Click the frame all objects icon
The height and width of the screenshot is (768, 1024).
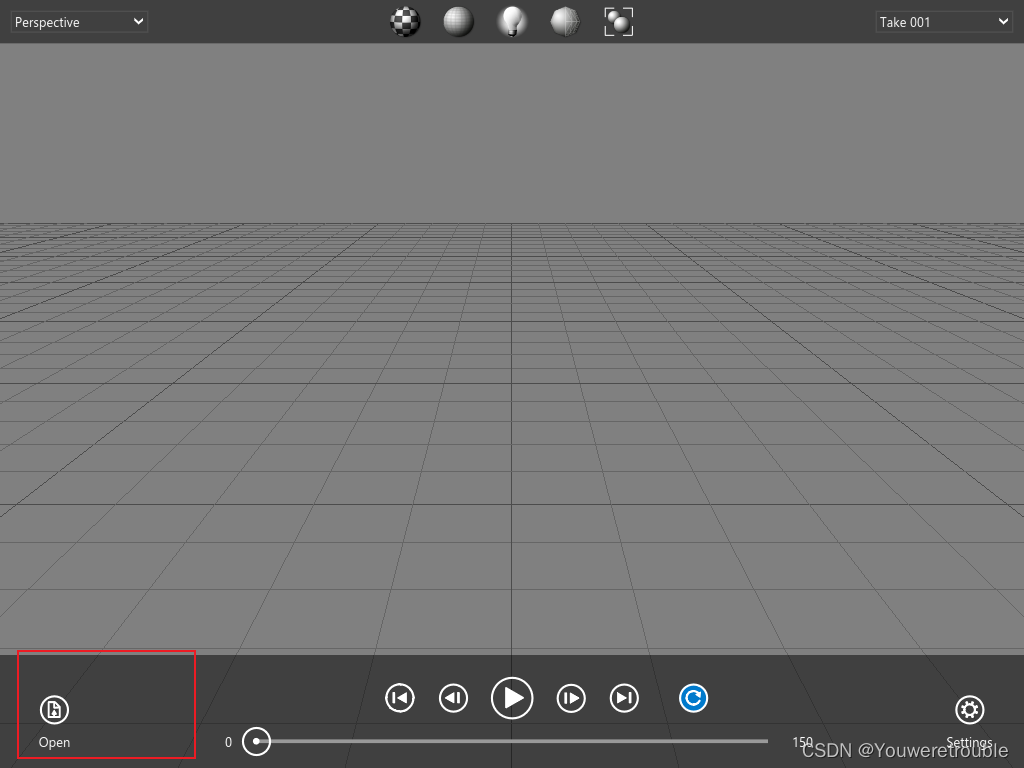pyautogui.click(x=618, y=22)
